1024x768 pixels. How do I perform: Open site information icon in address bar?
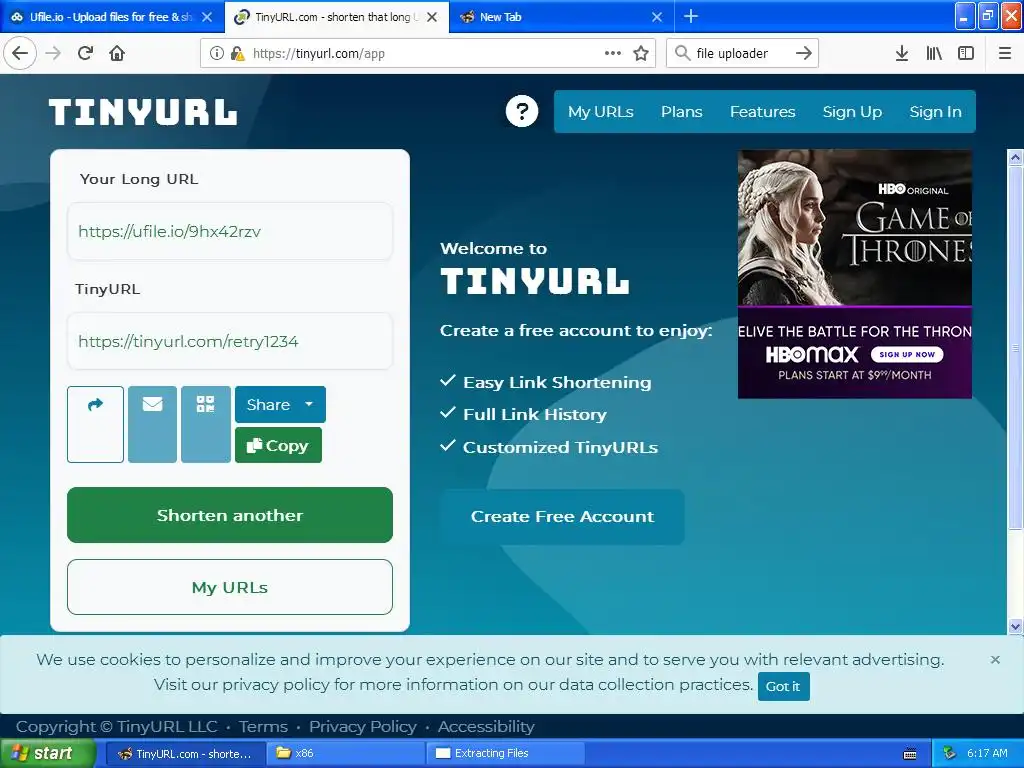click(x=217, y=54)
